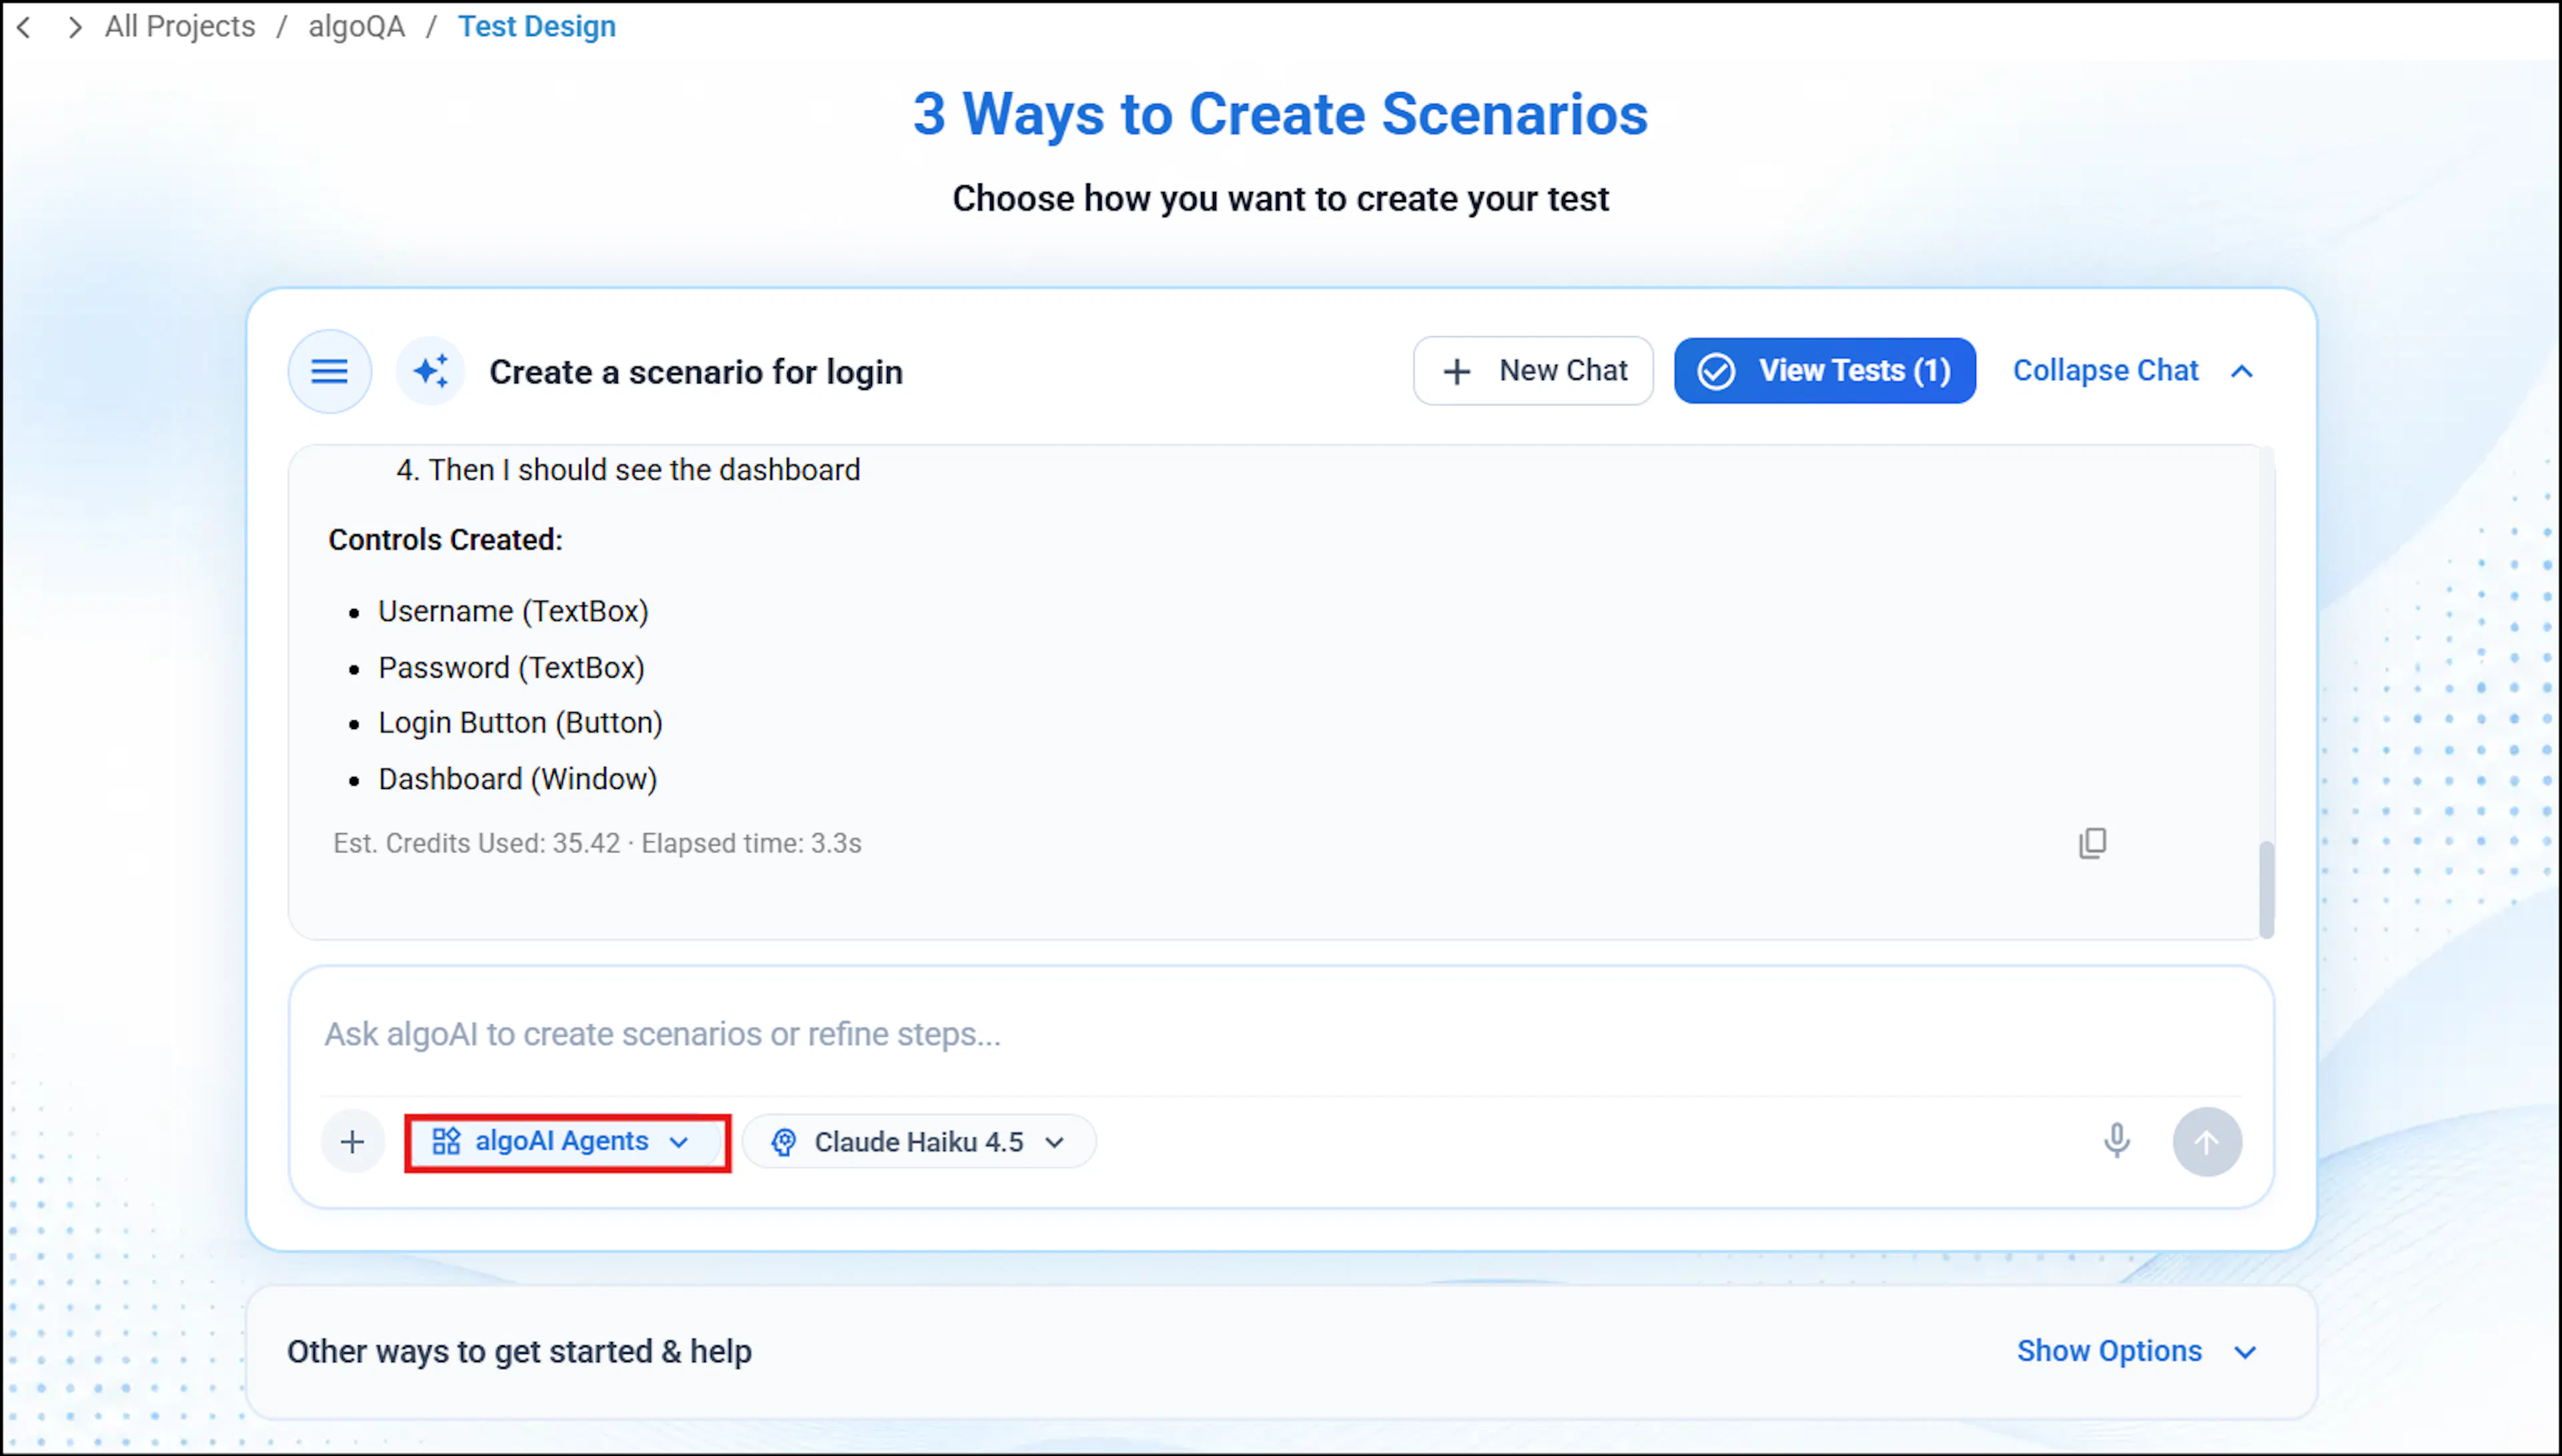2562x1456 pixels.
Task: Expand Show Options for other ways
Action: click(2136, 1351)
